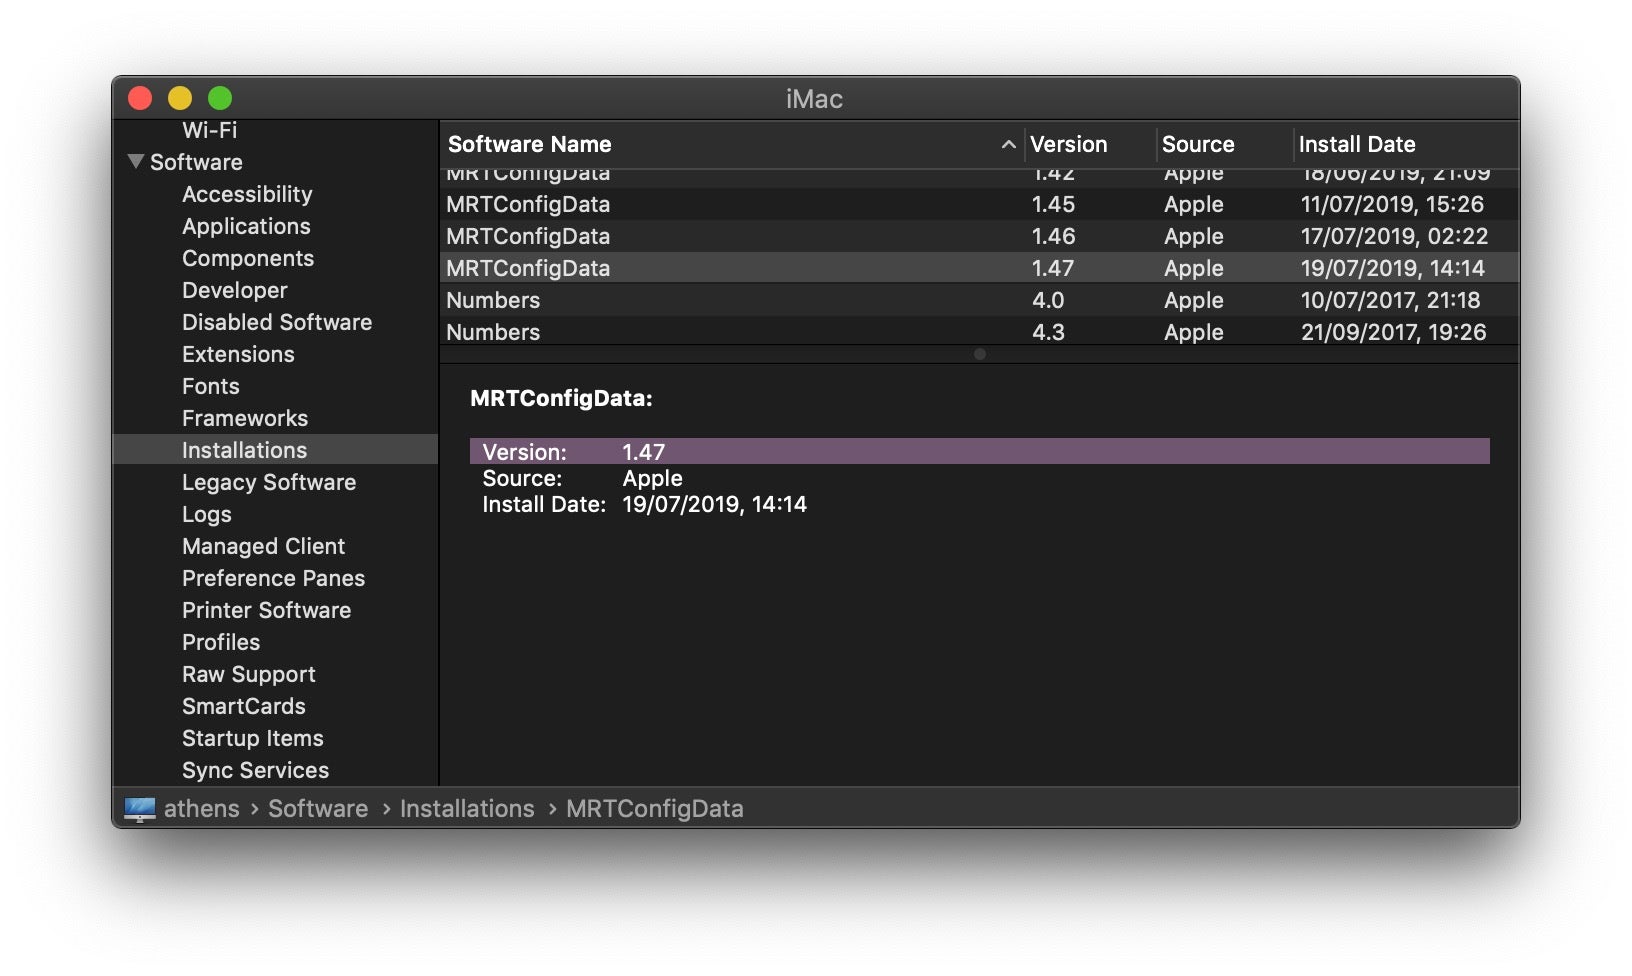Select Logs in the sidebar
The width and height of the screenshot is (1632, 976).
(x=207, y=514)
